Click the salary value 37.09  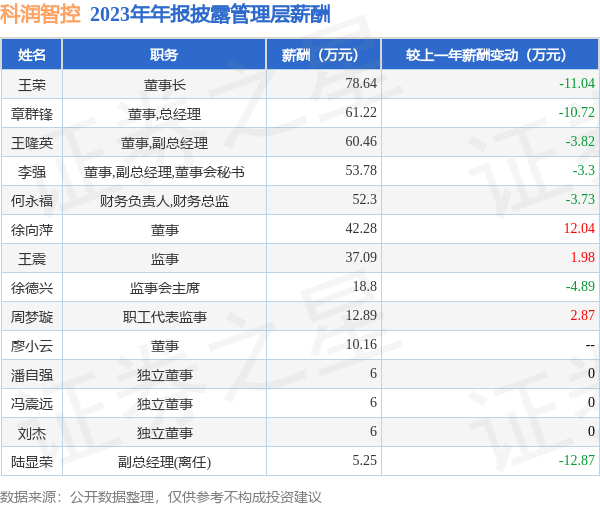(361, 258)
